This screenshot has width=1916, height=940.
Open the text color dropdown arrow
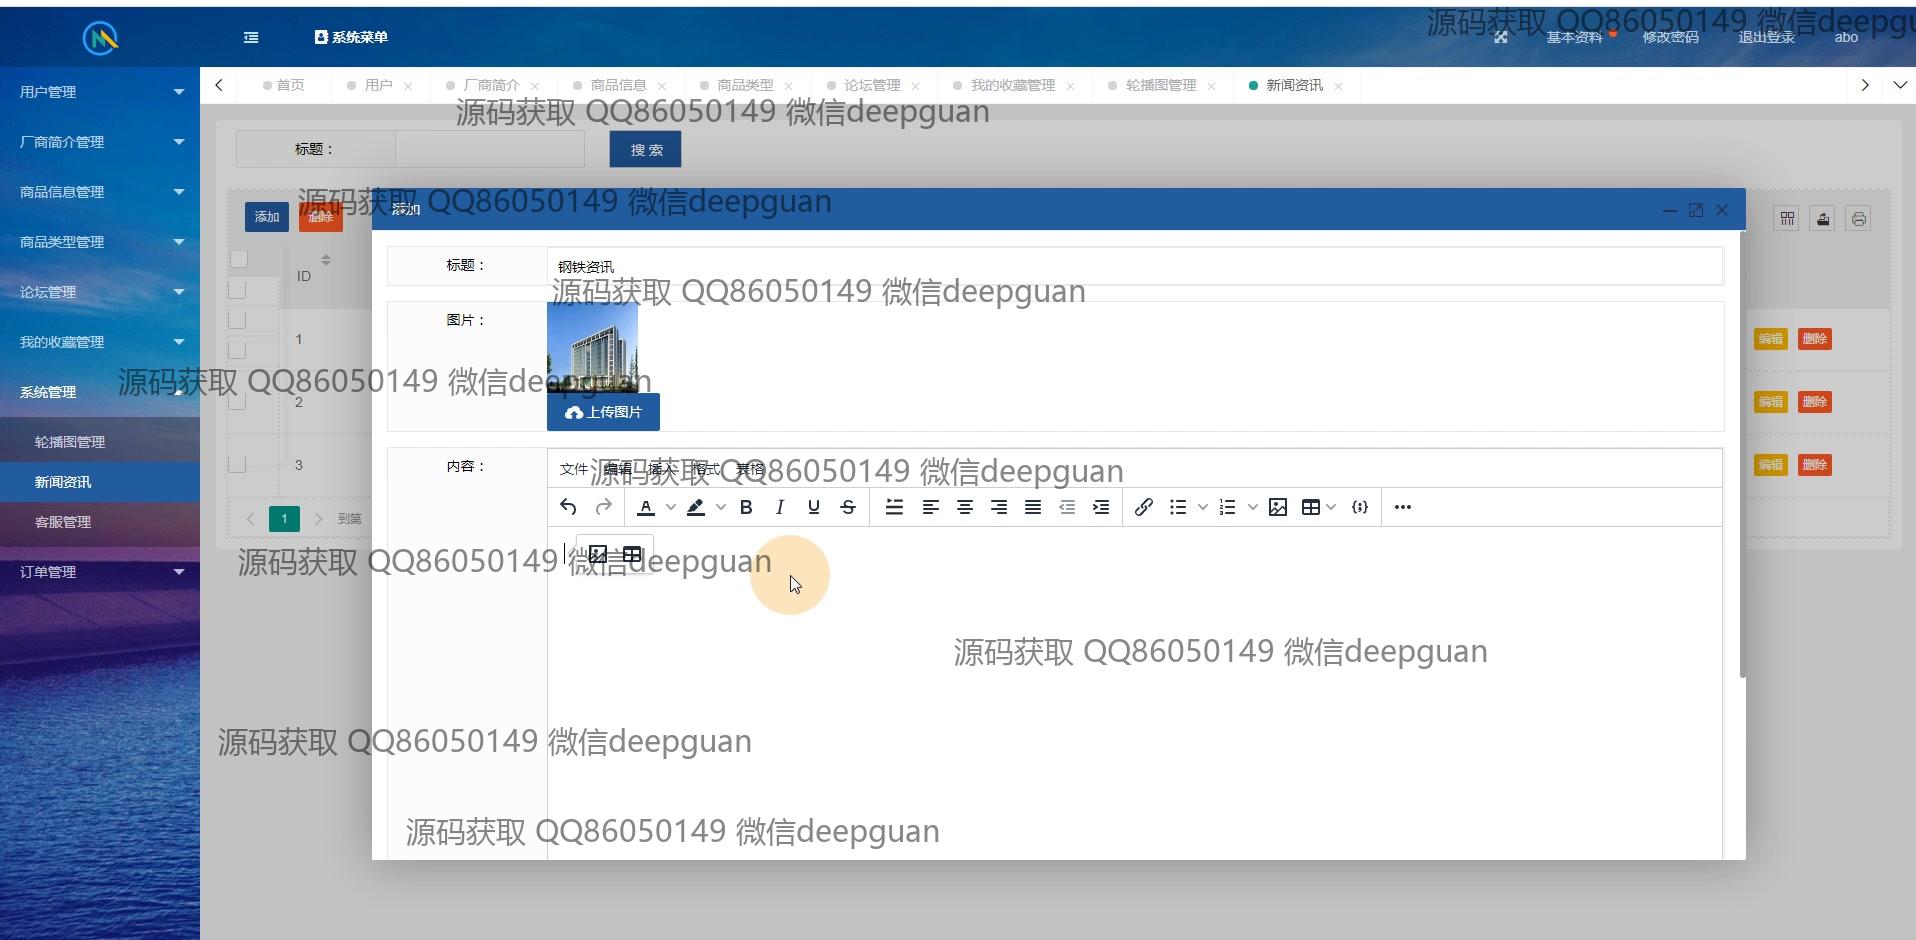pos(671,507)
